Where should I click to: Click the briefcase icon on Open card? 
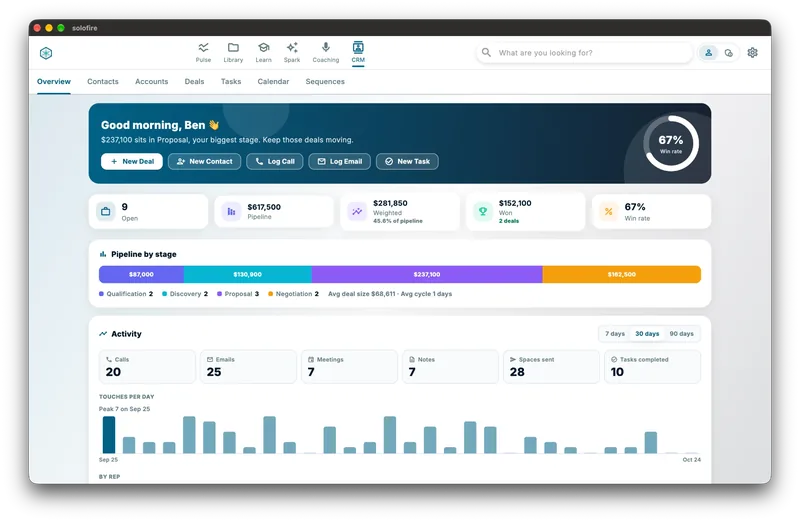[106, 211]
